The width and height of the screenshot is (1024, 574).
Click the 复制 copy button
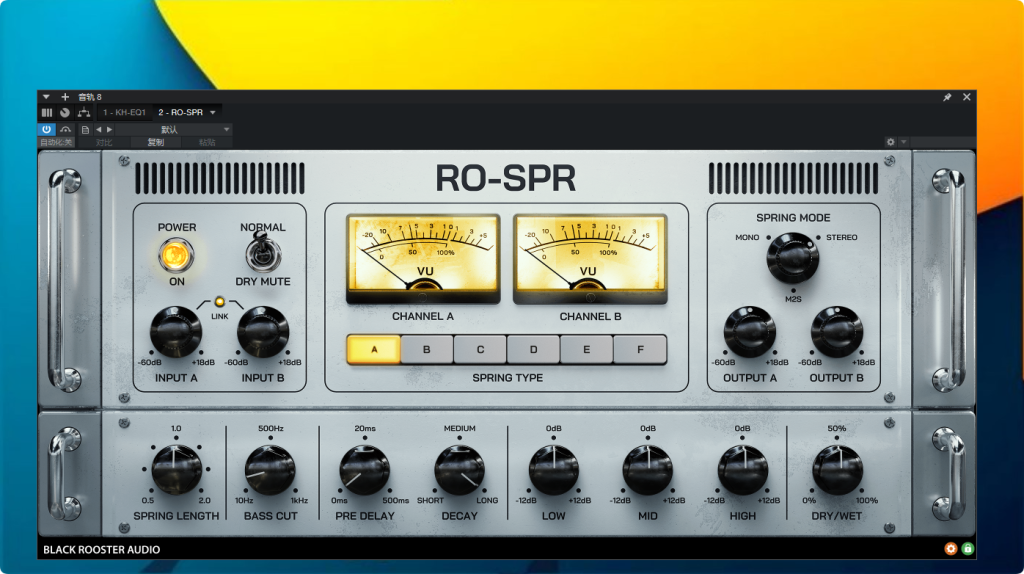coord(155,142)
